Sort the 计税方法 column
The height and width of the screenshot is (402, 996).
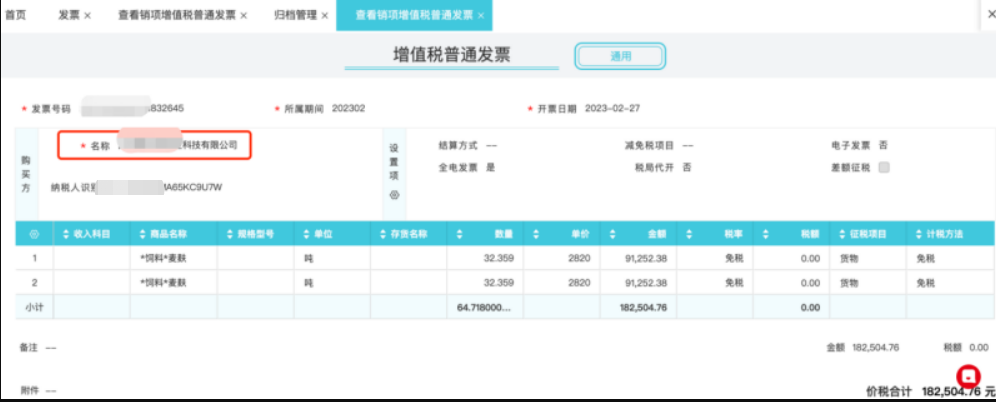point(918,233)
